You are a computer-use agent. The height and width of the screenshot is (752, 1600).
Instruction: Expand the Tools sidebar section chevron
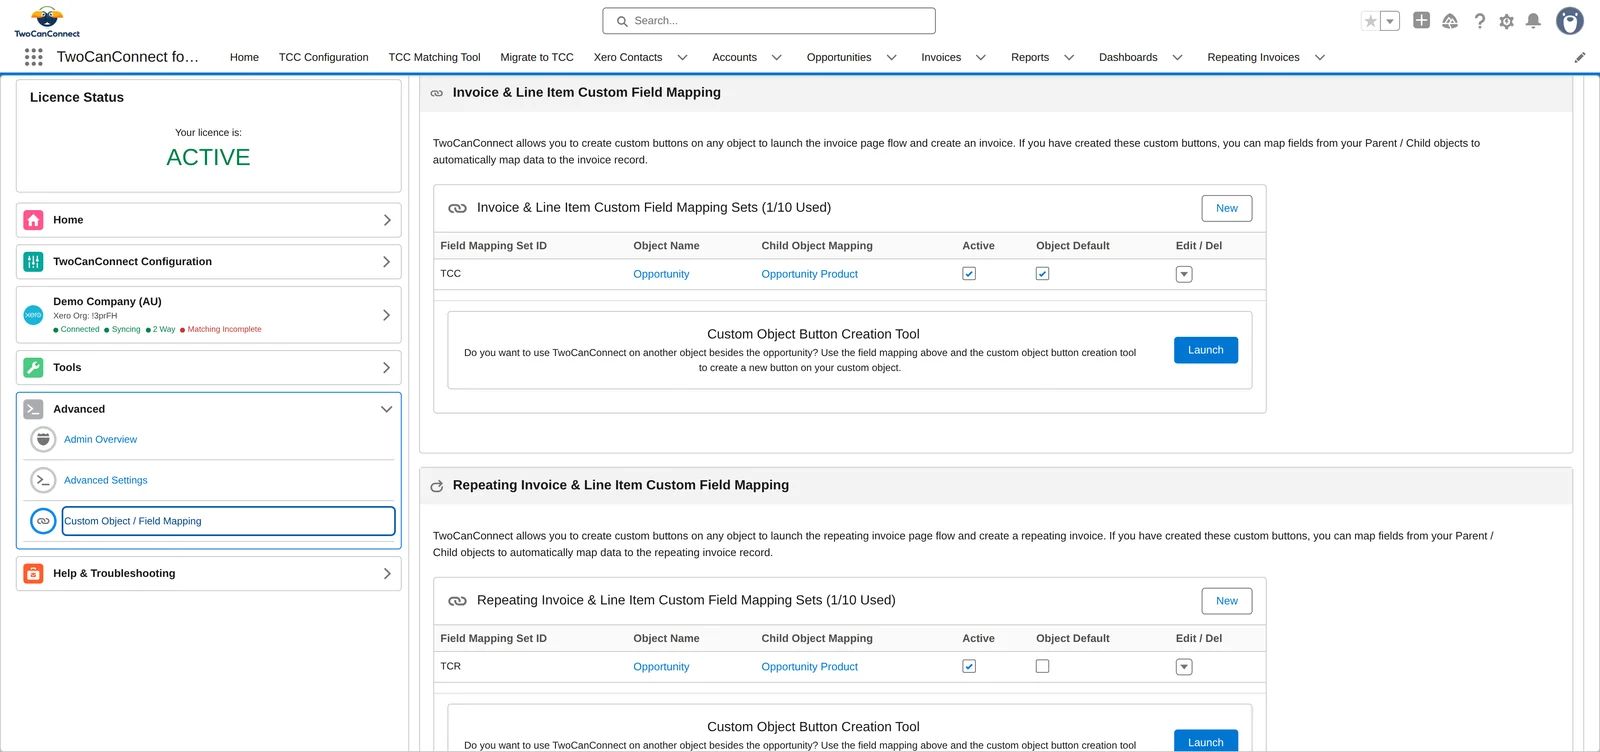click(x=386, y=368)
